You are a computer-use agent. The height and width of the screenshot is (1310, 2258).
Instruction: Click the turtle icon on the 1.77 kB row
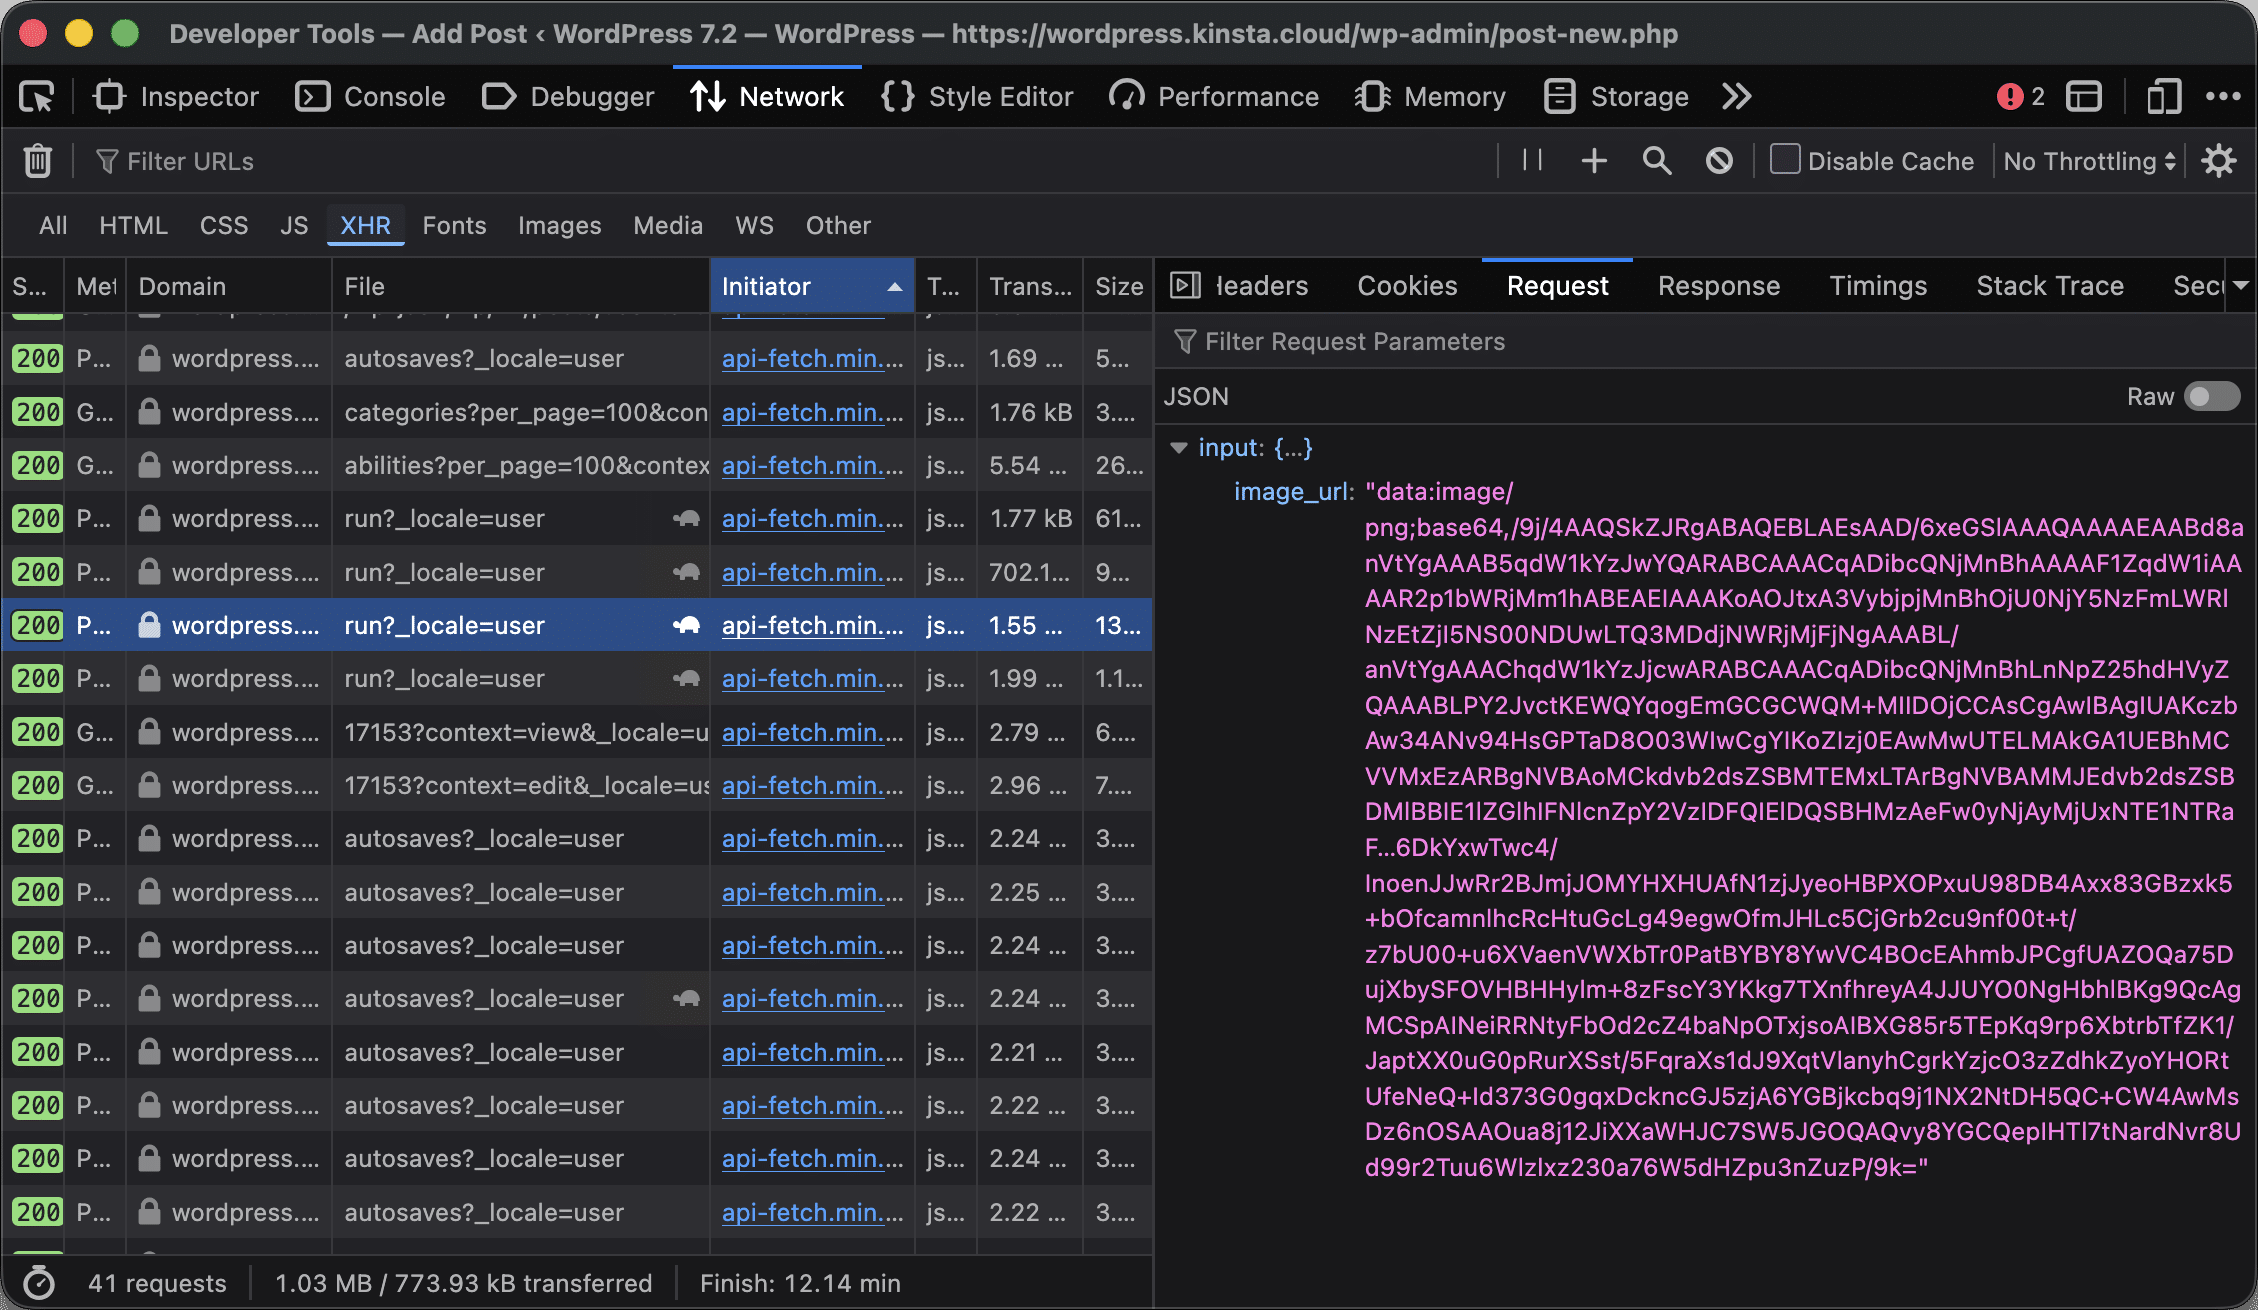click(x=686, y=518)
